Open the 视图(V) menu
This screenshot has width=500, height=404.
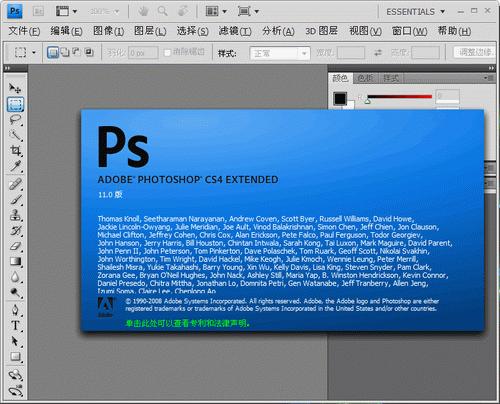tap(365, 31)
